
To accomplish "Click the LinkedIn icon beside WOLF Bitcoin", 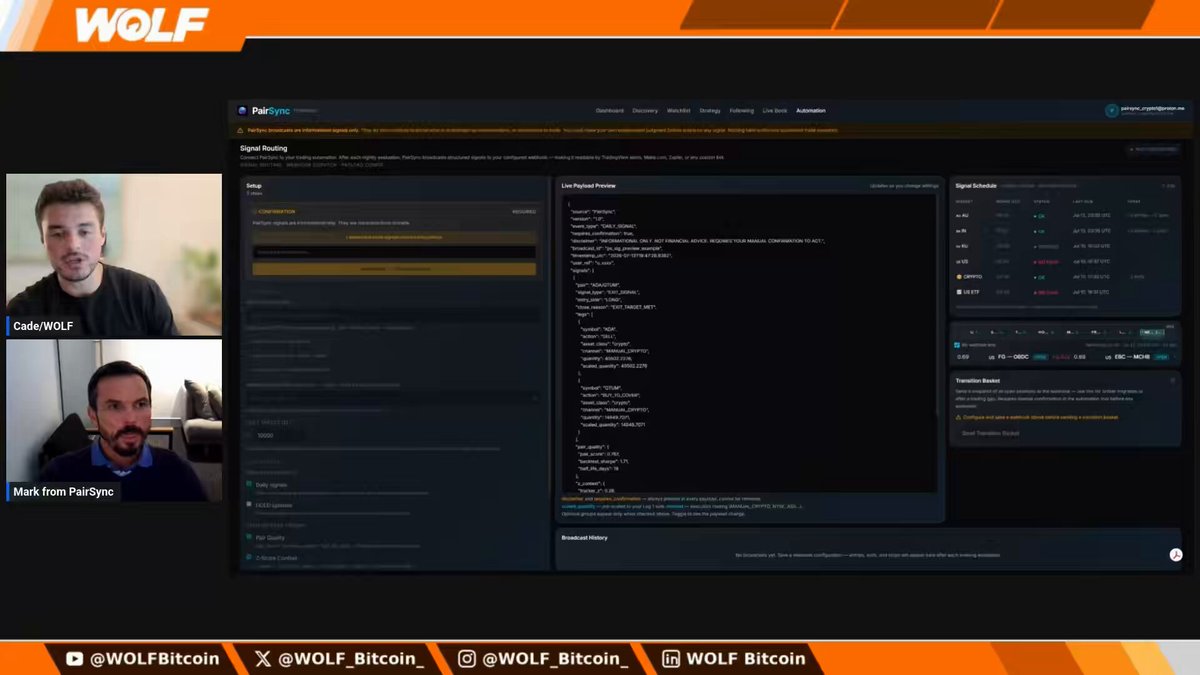I will pyautogui.click(x=671, y=658).
